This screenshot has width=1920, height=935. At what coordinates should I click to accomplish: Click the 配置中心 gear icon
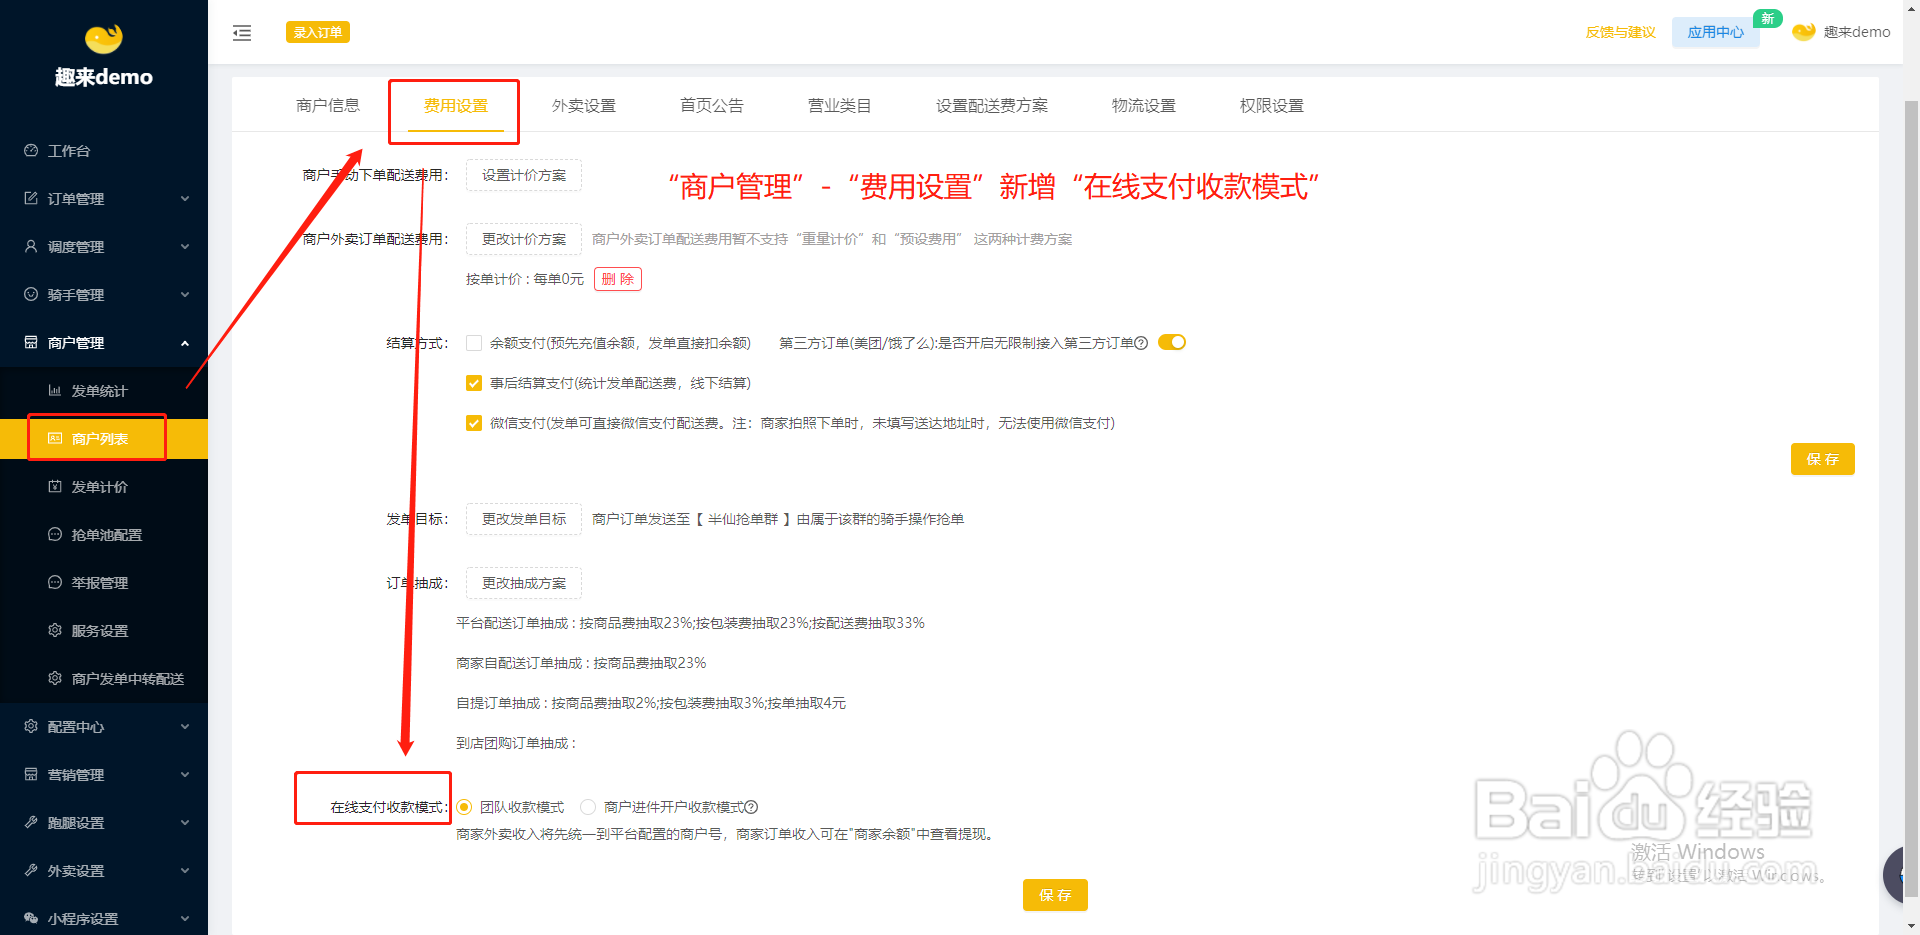(x=30, y=726)
